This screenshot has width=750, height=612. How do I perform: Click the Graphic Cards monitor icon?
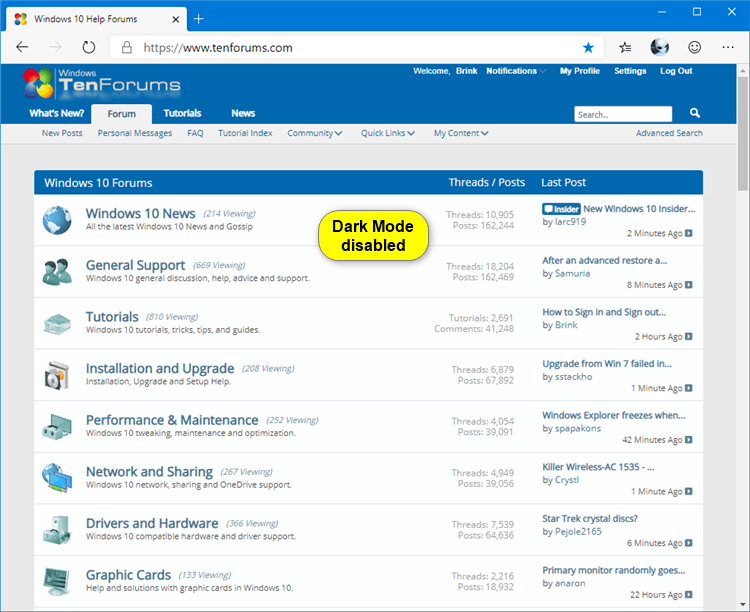[56, 581]
